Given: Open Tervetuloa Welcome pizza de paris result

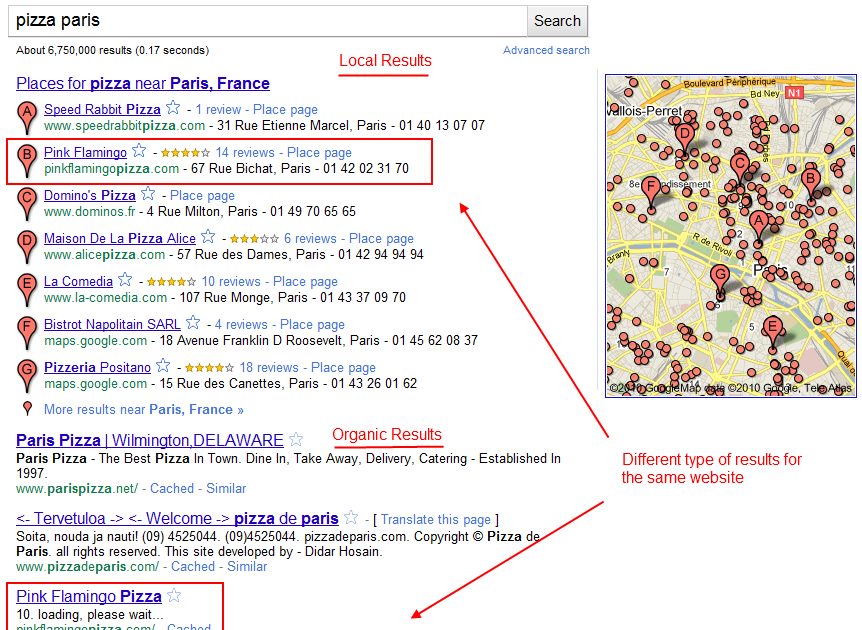Looking at the screenshot, I should pyautogui.click(x=177, y=518).
